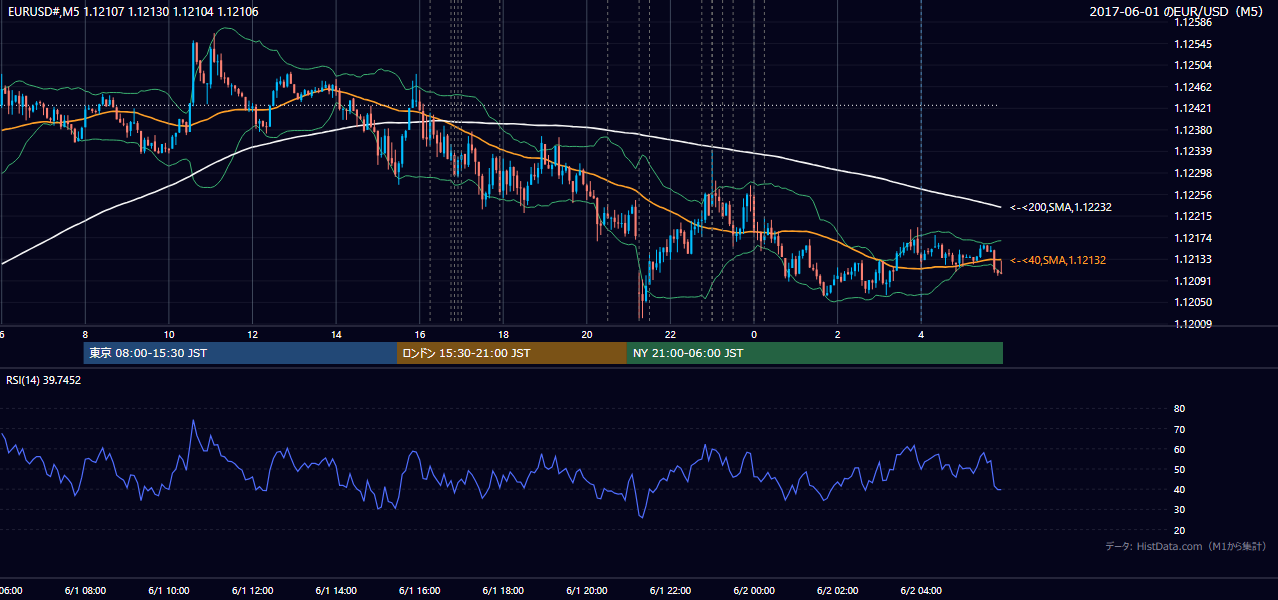
Task: Click the RSI(14) 39.7452 indicator label
Action: [x=44, y=380]
